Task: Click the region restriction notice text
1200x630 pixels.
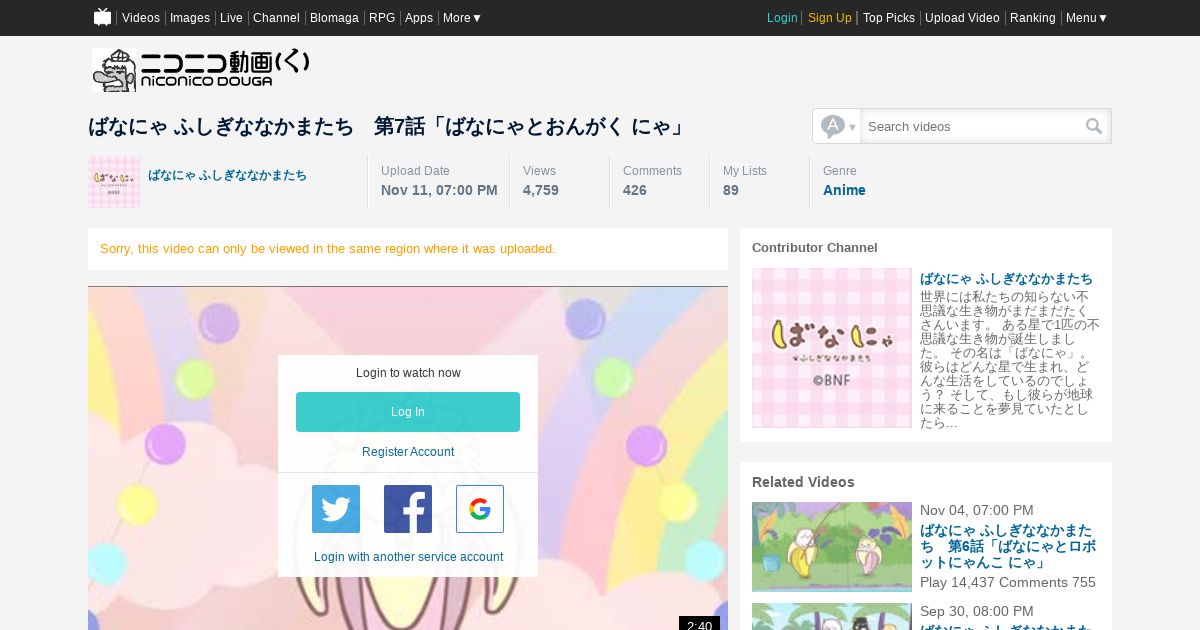Action: tap(328, 249)
